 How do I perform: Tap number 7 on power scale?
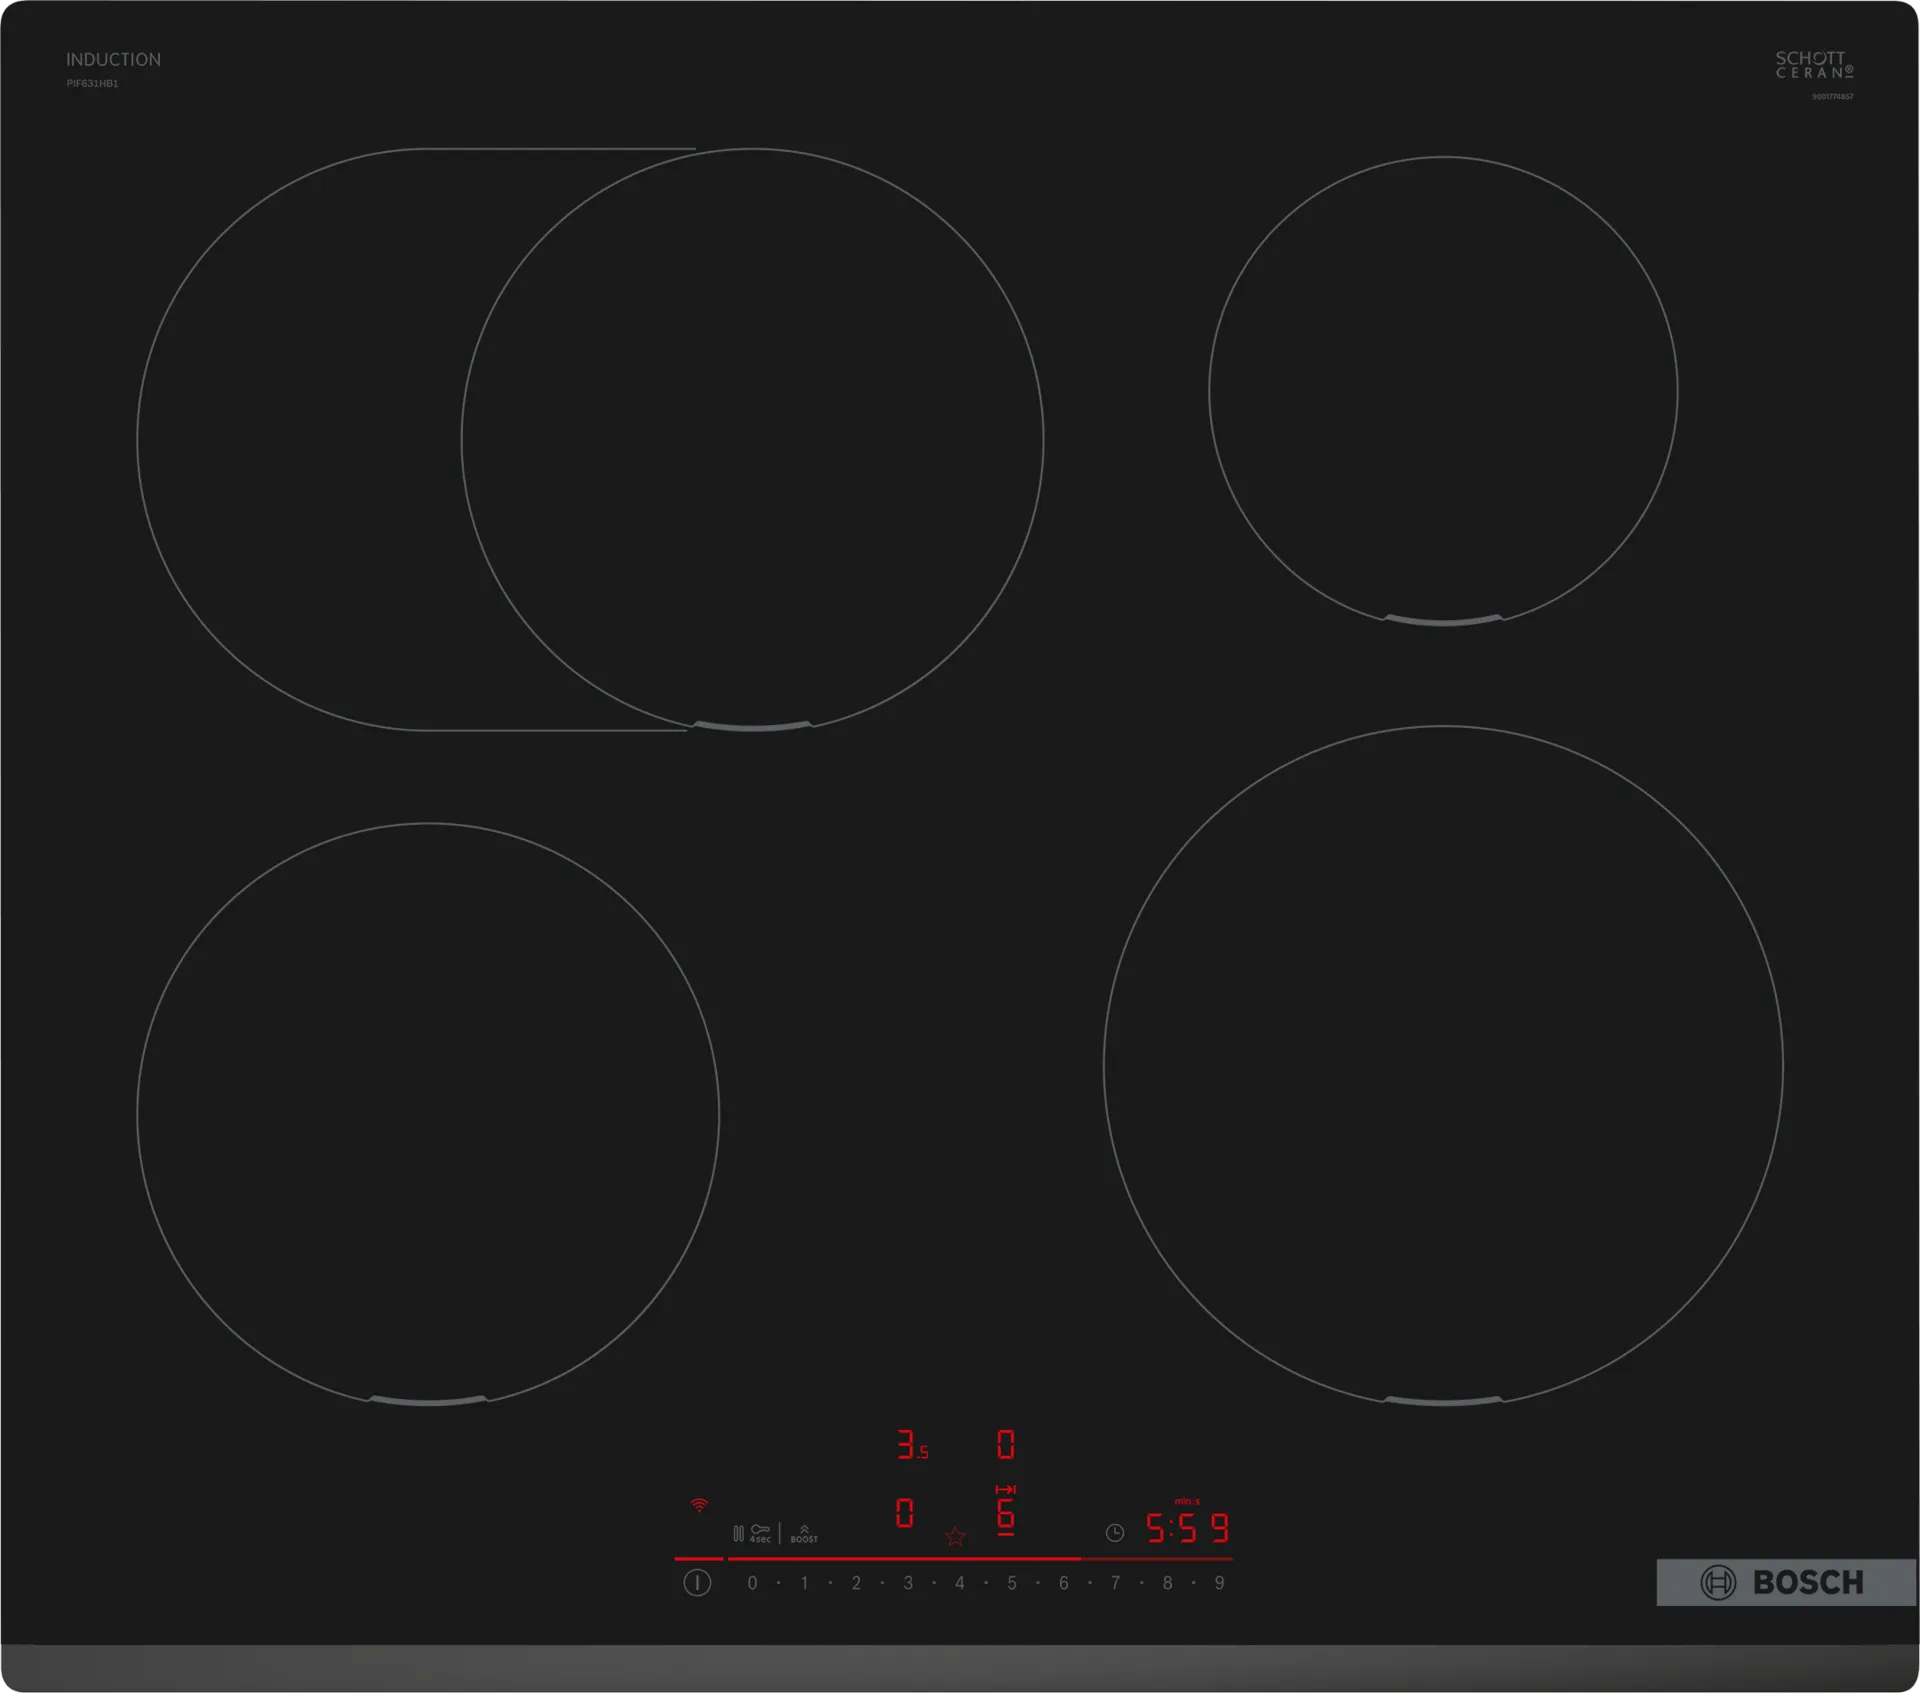1115,1583
